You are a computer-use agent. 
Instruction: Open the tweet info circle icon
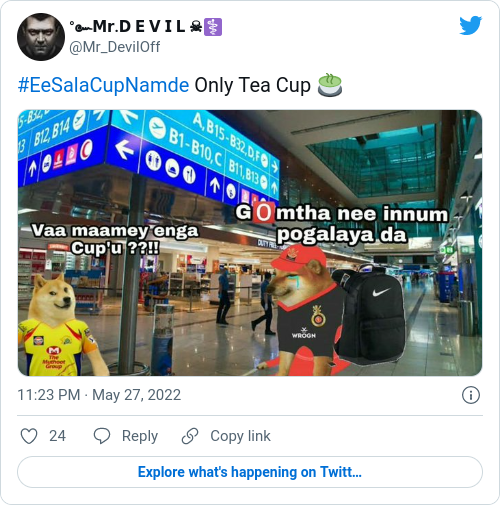471,395
